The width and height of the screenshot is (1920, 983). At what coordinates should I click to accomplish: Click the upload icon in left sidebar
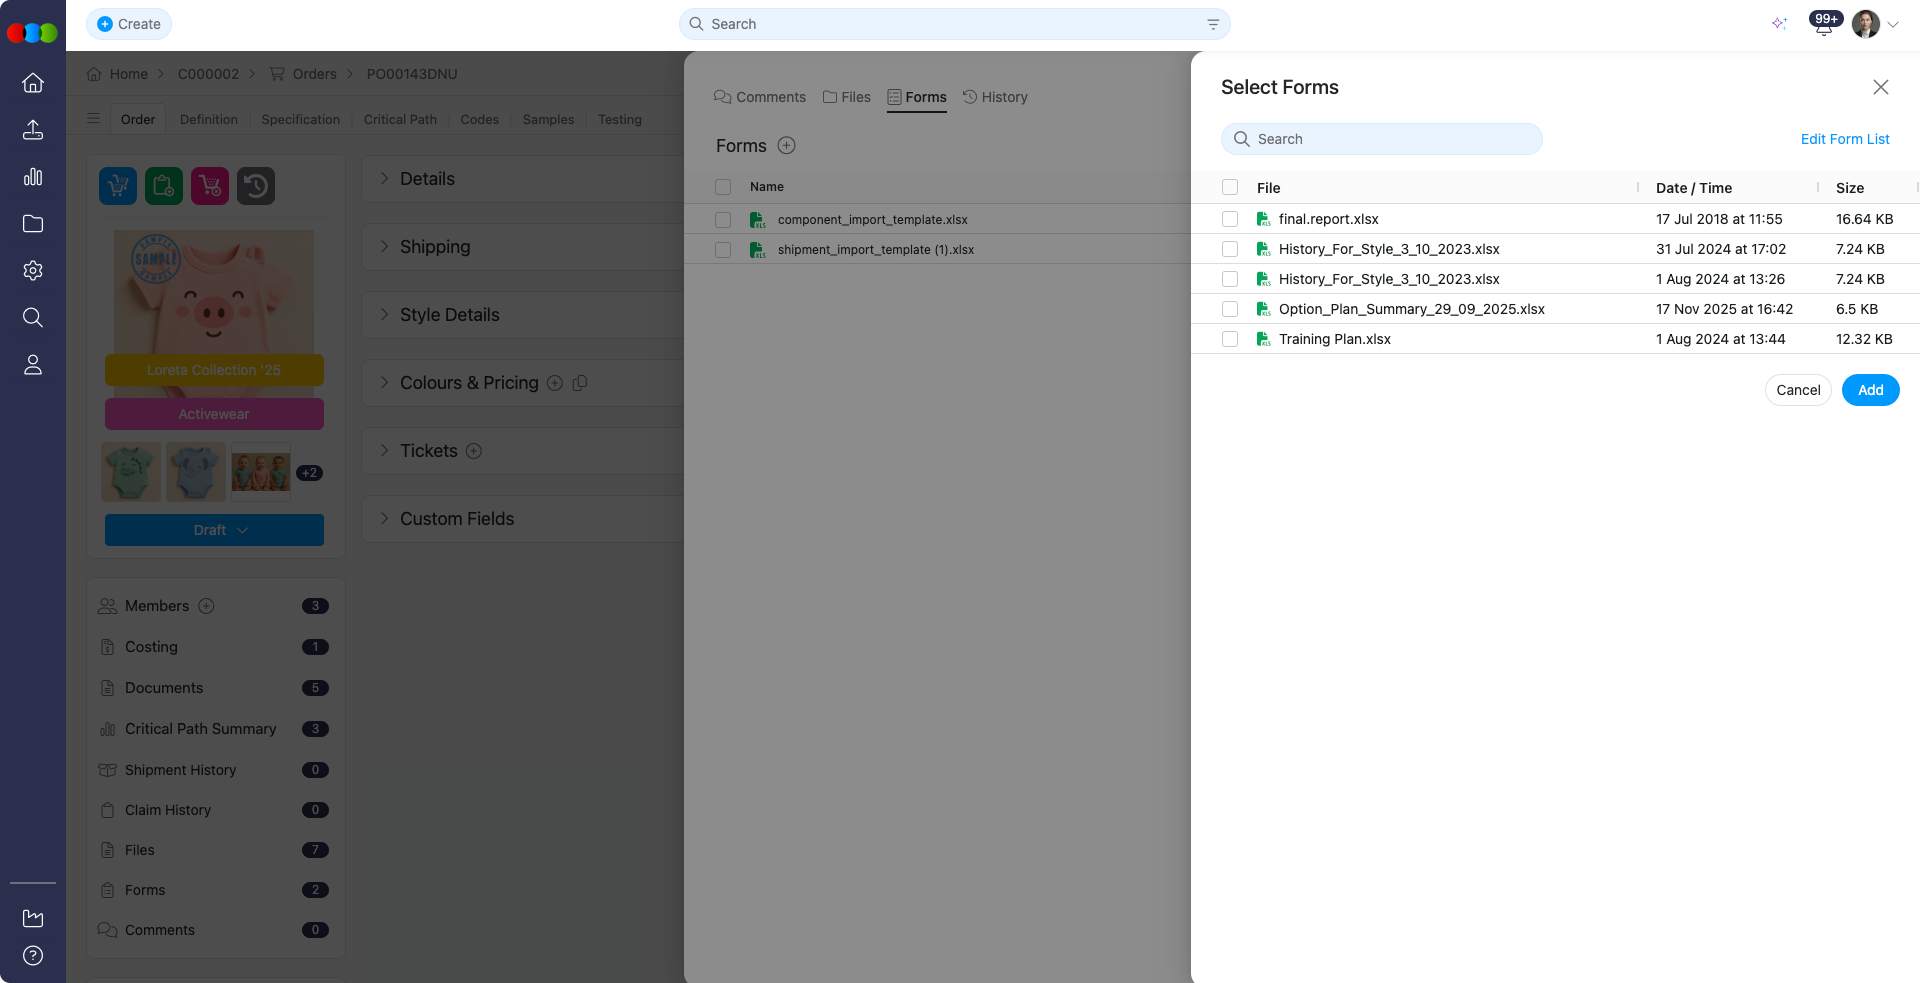click(x=33, y=130)
